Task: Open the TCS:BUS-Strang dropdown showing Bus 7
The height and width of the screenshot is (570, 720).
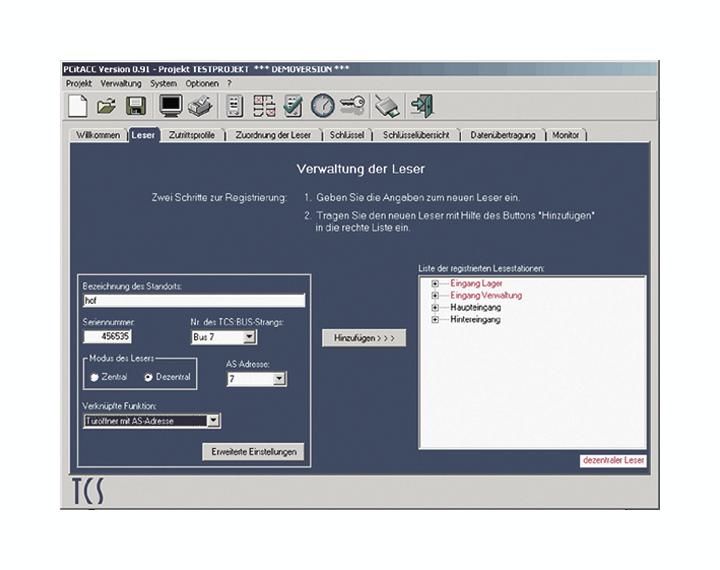Action: 249,338
